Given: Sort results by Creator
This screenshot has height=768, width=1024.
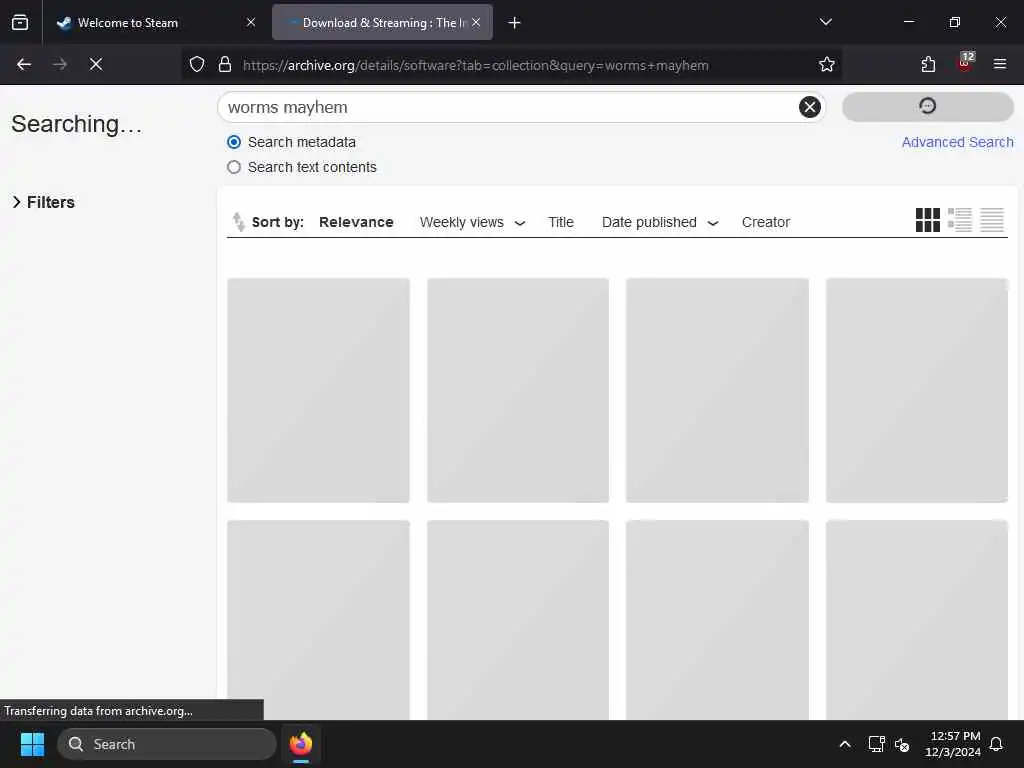Looking at the screenshot, I should click(x=765, y=222).
